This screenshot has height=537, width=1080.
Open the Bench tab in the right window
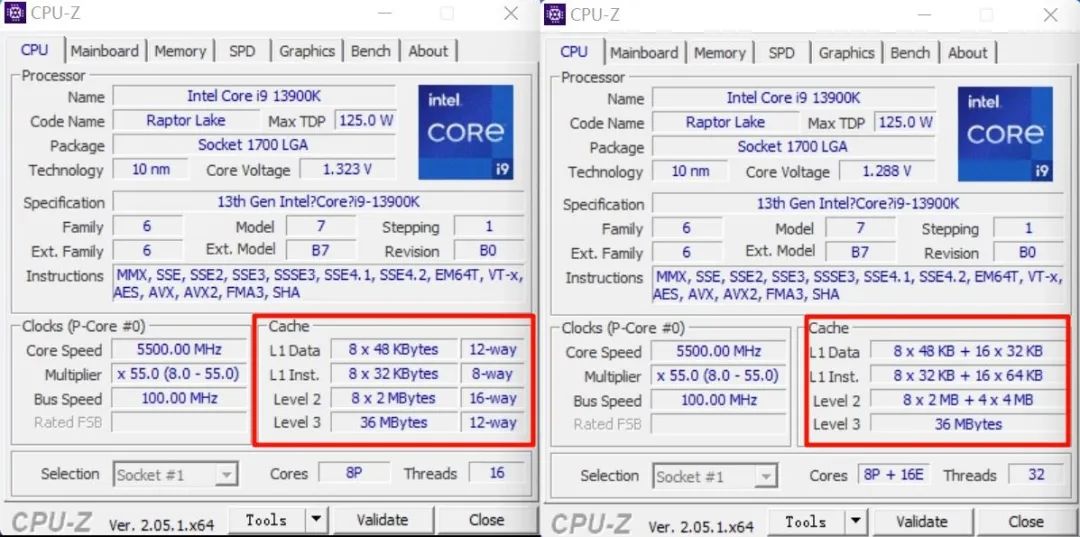(x=910, y=53)
